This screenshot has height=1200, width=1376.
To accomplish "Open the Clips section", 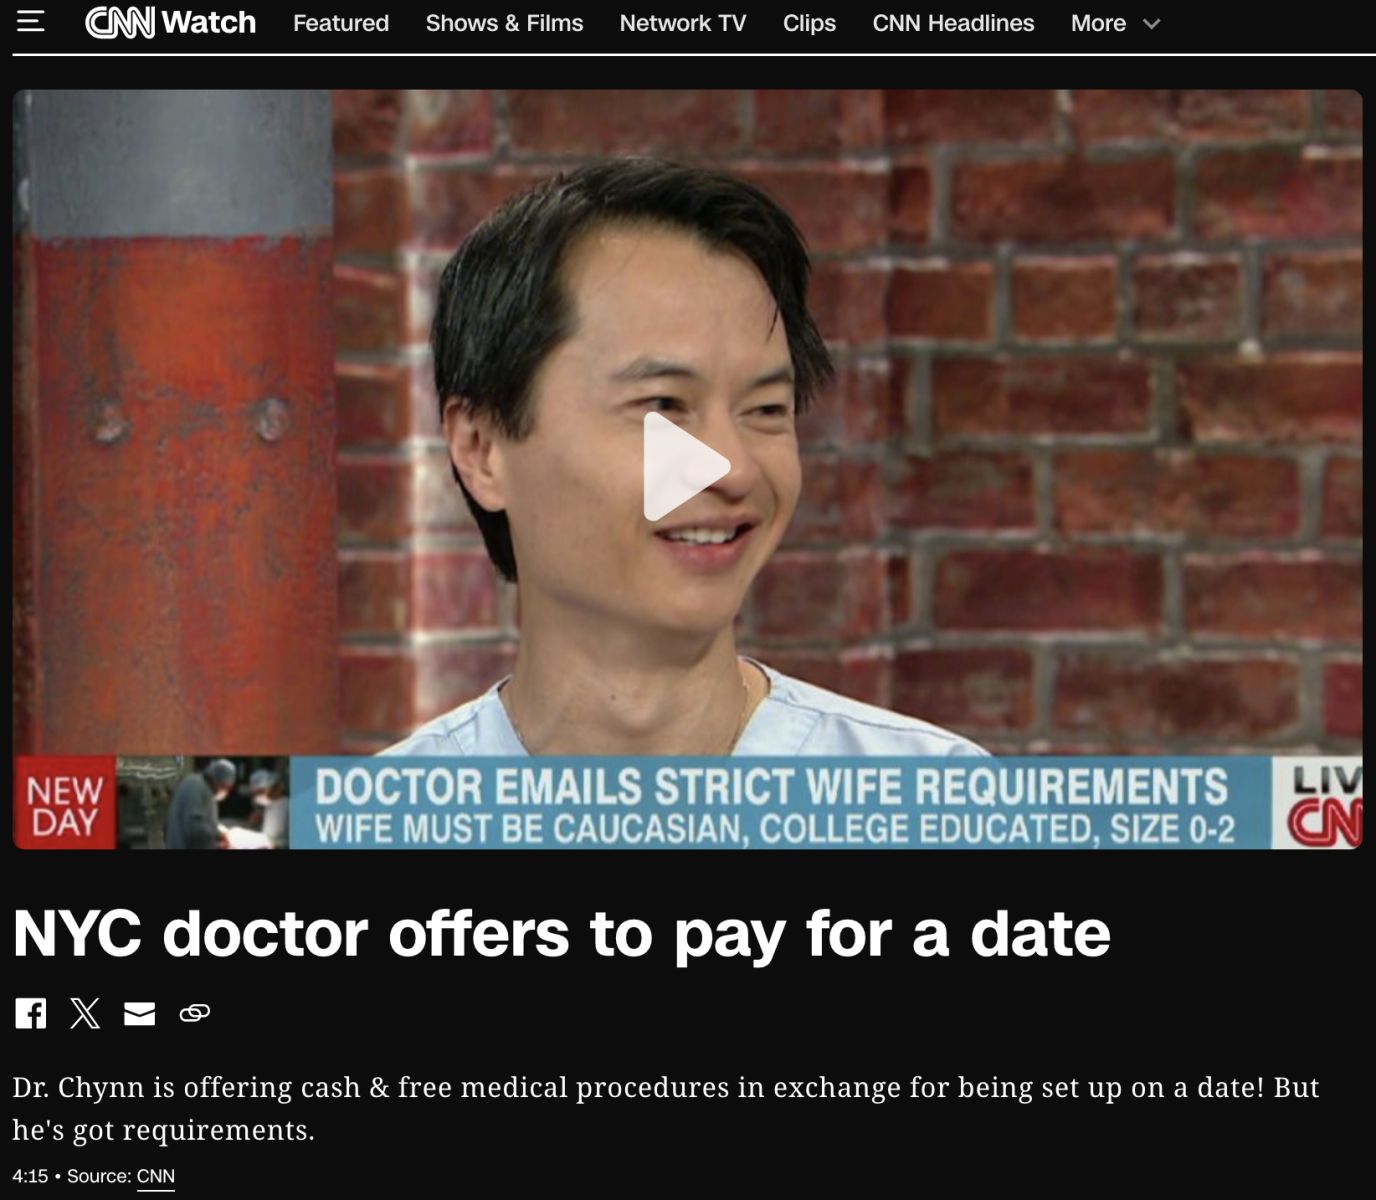I will (x=809, y=23).
